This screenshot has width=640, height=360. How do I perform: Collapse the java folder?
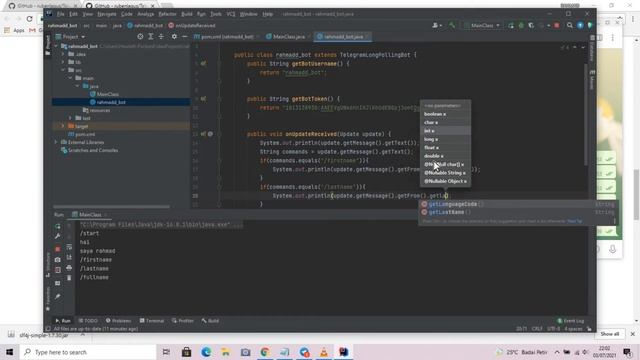[x=78, y=86]
